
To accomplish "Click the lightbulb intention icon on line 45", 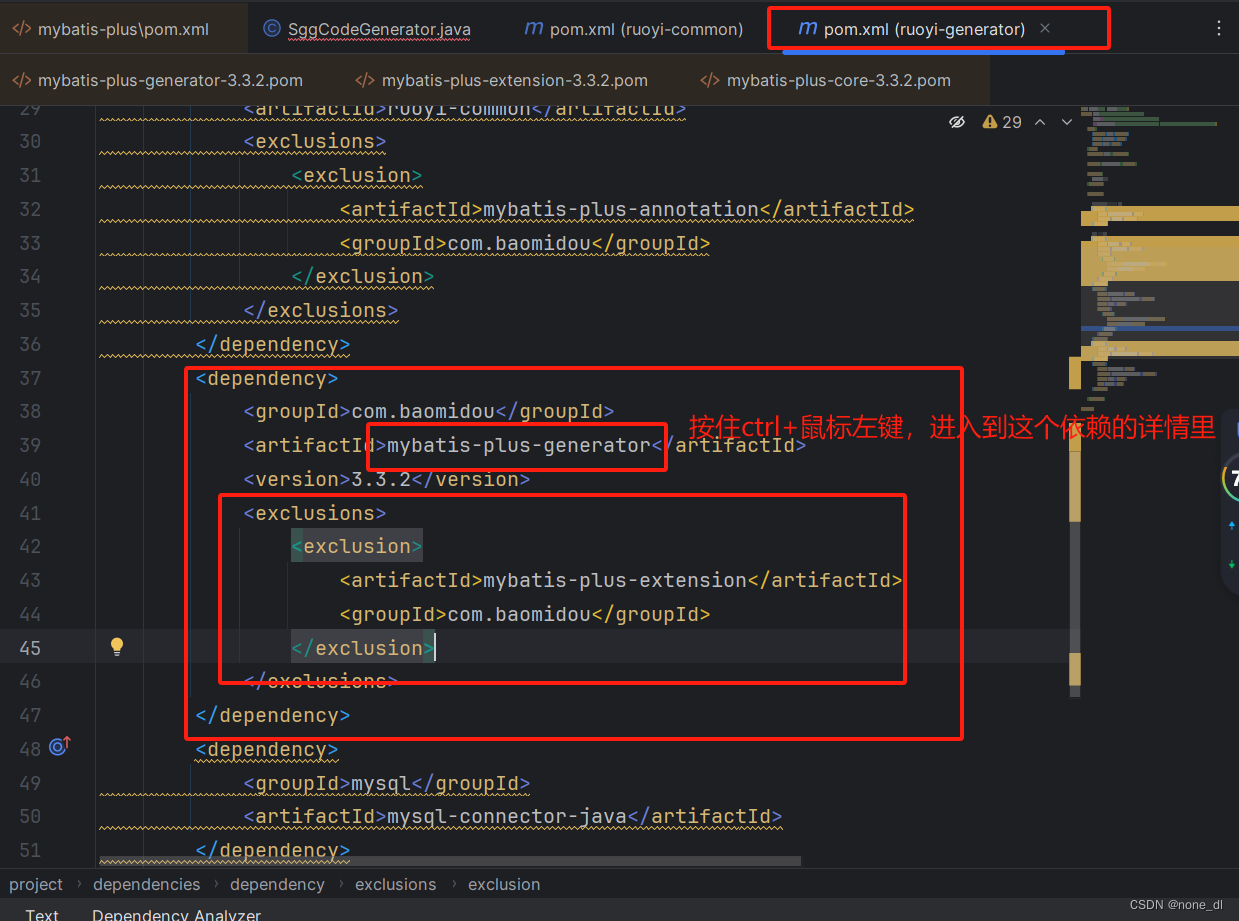I will [x=117, y=646].
